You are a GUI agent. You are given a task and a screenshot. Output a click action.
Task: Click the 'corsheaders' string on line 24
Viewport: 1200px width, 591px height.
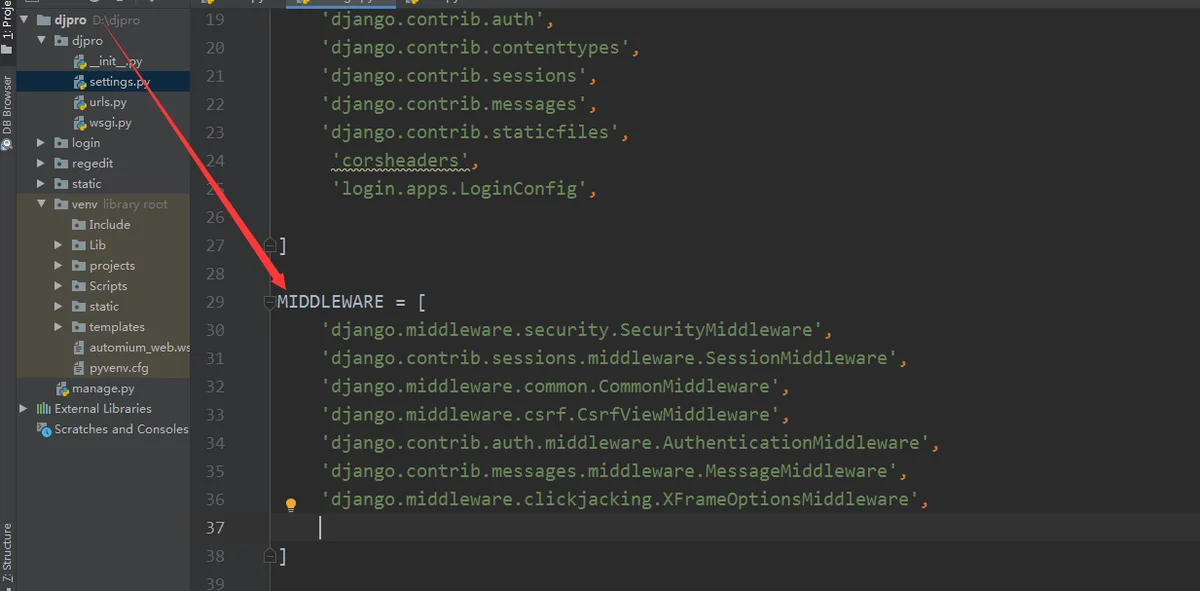coord(401,160)
